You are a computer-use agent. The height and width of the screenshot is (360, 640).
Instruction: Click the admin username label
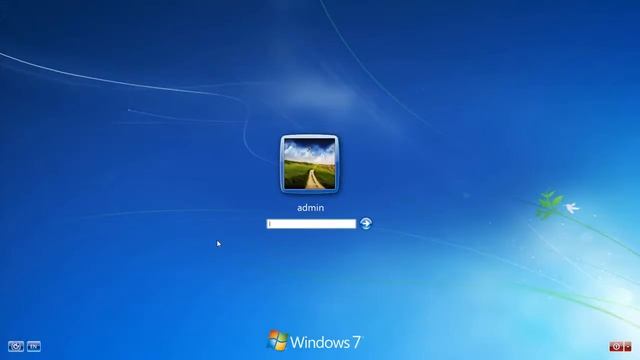pyautogui.click(x=310, y=208)
